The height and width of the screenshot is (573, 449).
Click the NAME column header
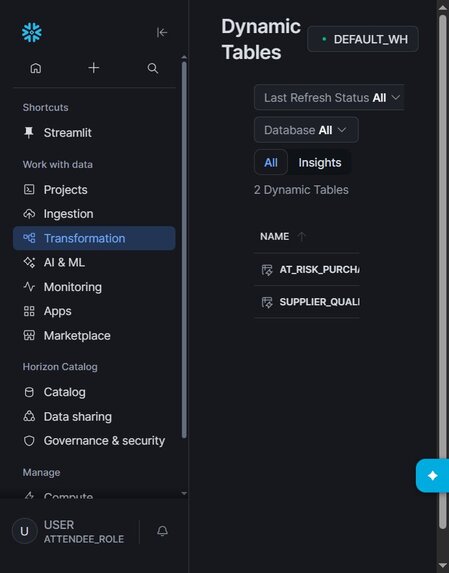pos(274,237)
